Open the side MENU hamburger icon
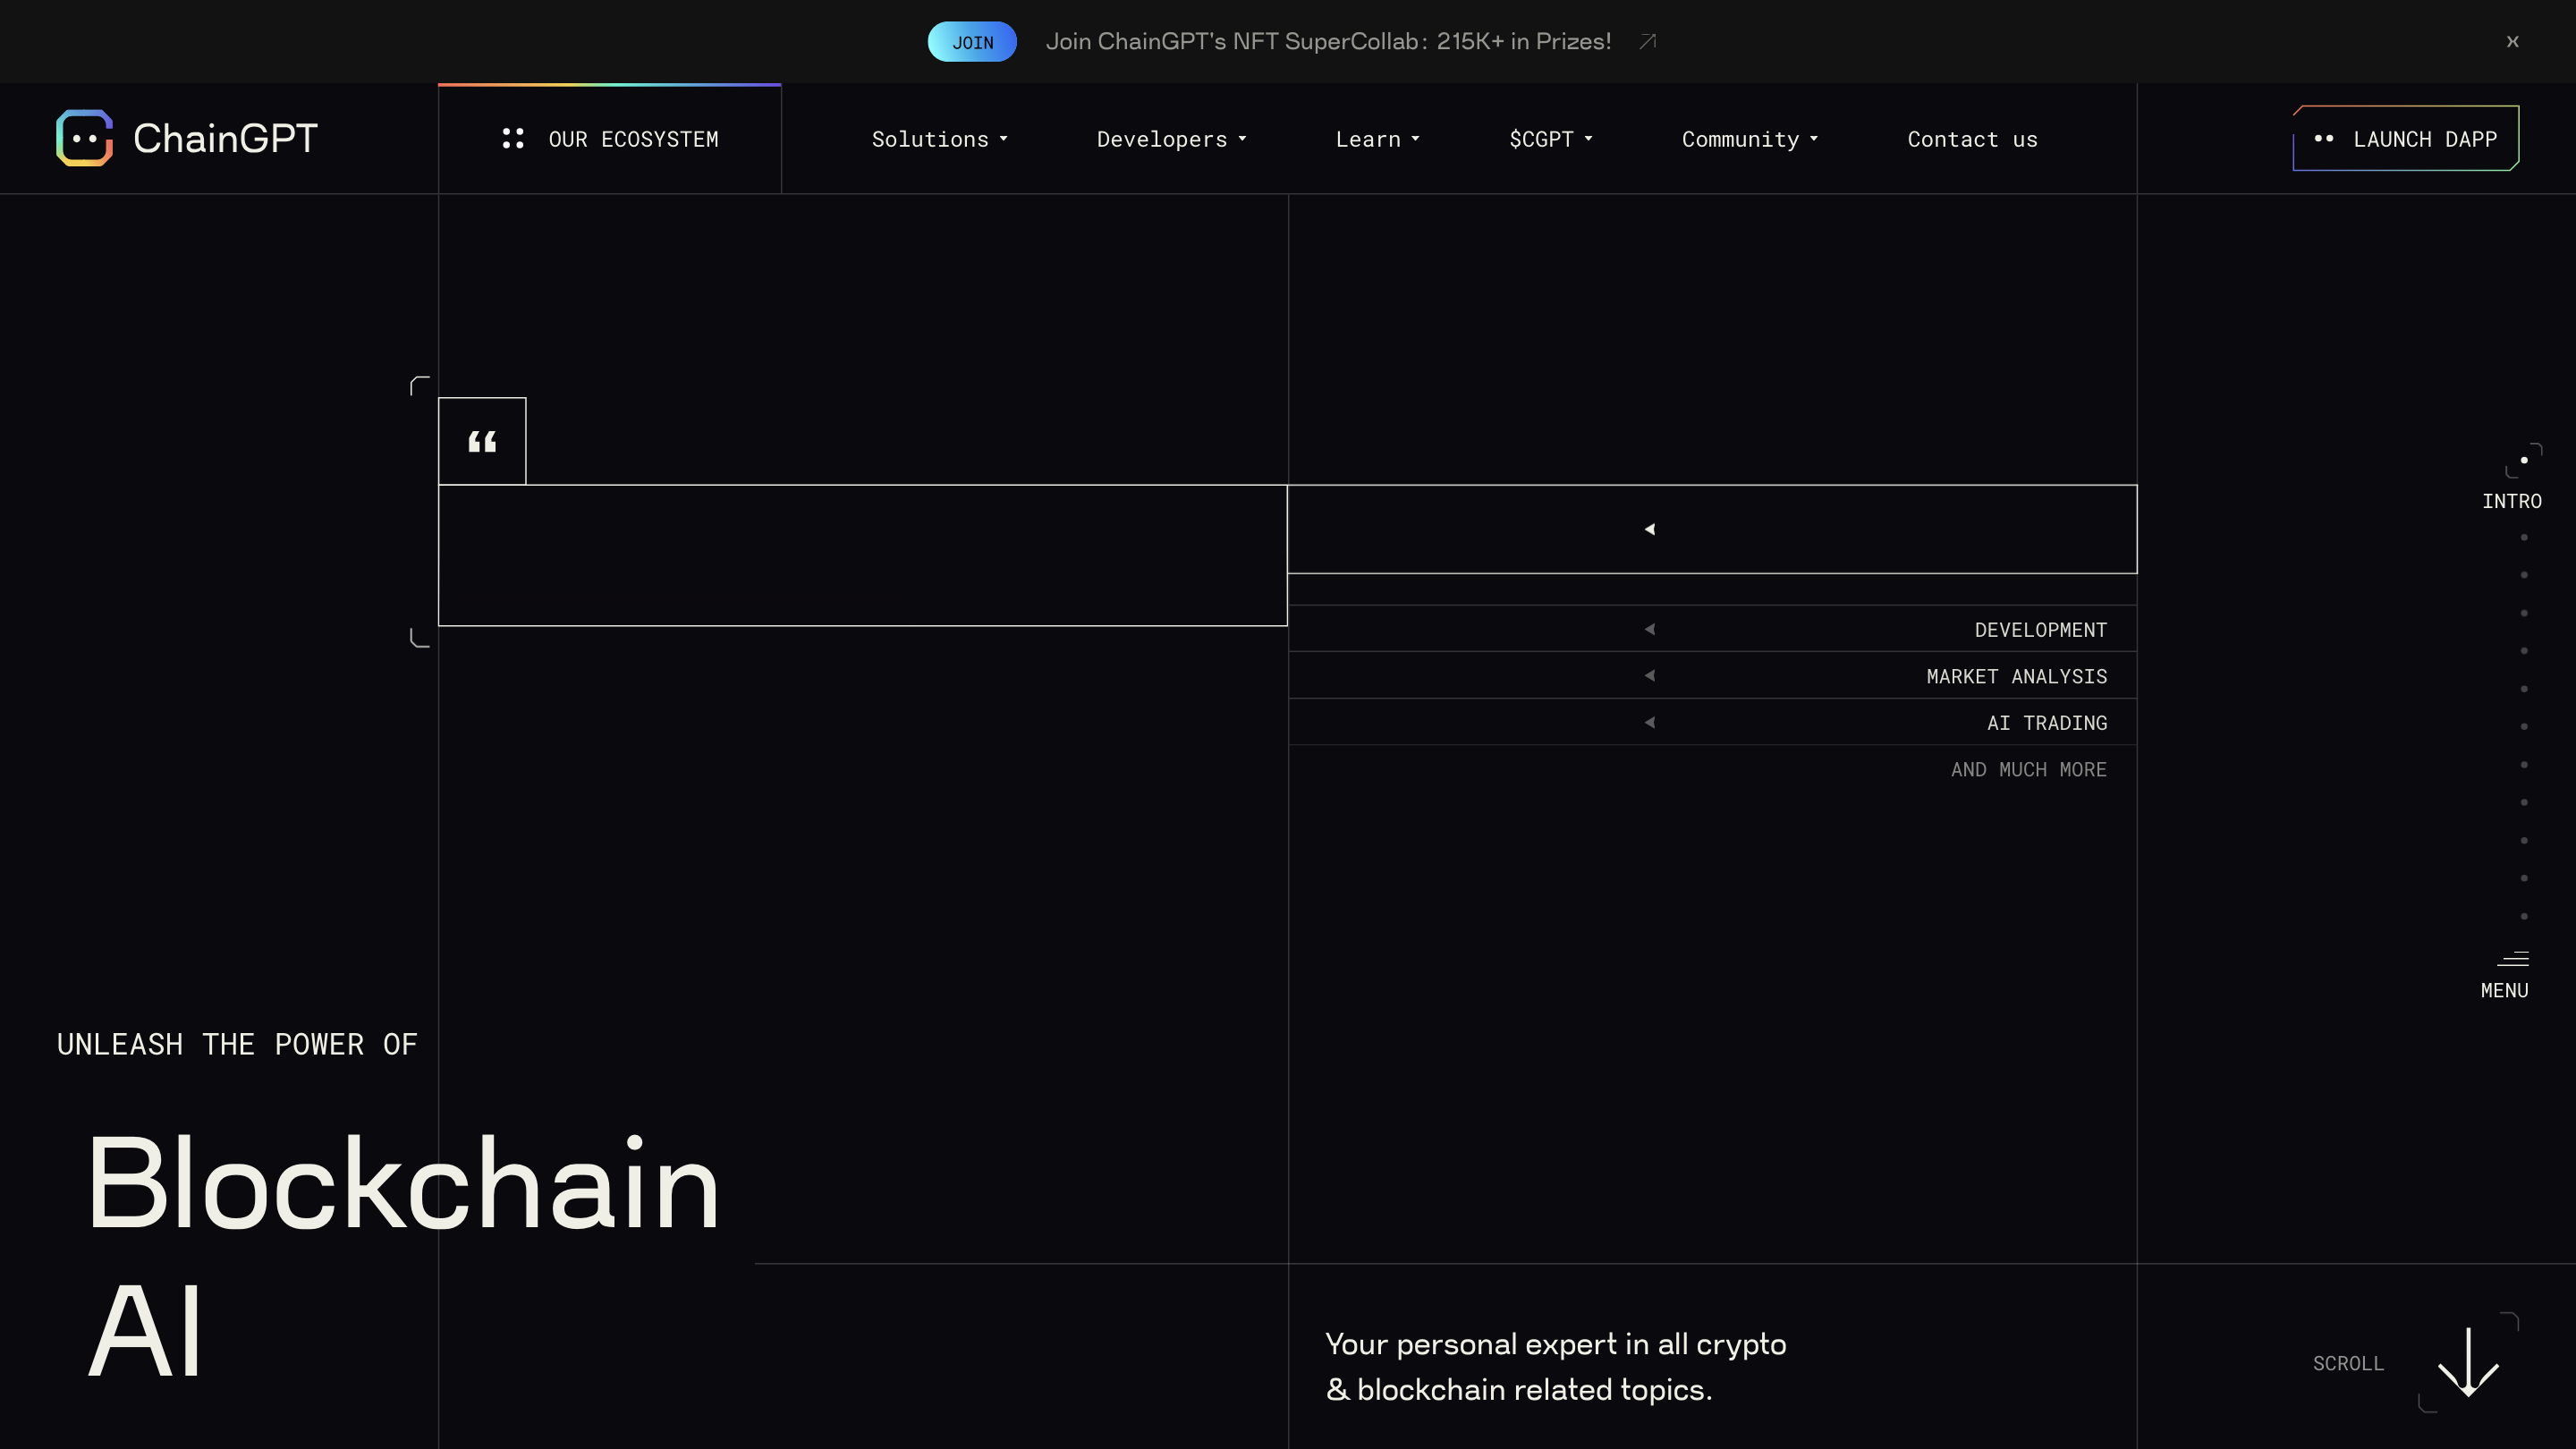This screenshot has height=1449, width=2576. tap(2513, 959)
